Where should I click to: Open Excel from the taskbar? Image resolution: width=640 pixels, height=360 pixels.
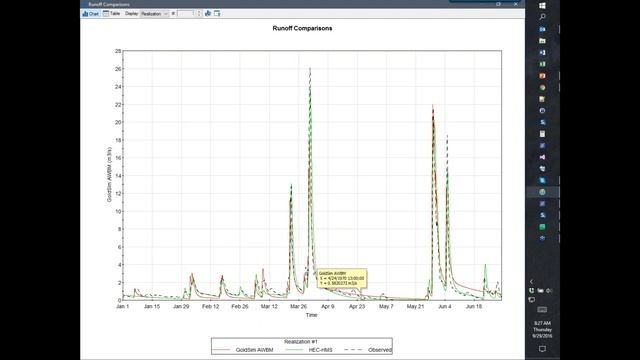click(542, 64)
